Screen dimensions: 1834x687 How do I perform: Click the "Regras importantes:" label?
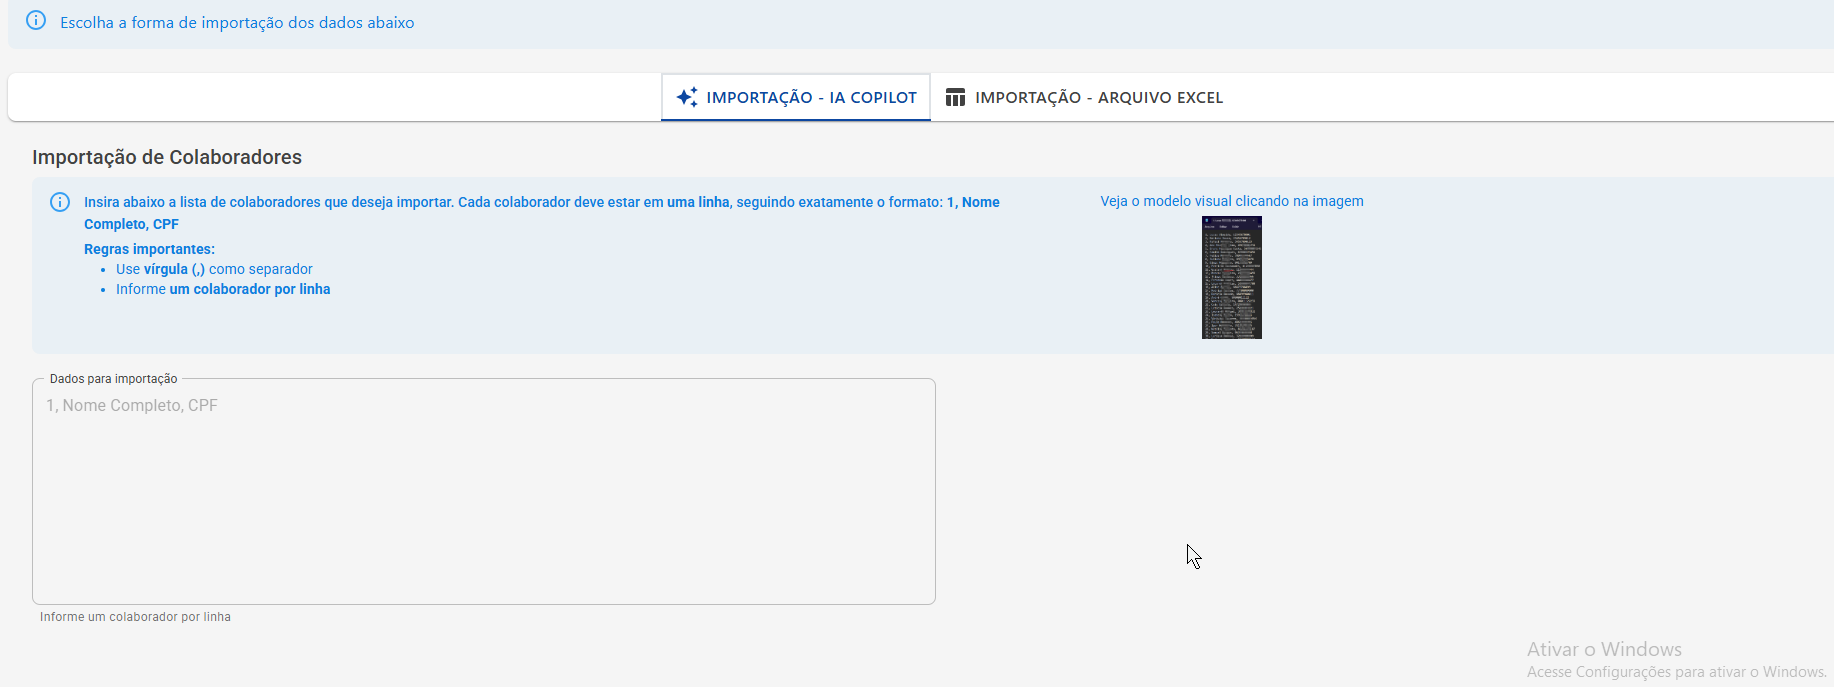point(149,249)
